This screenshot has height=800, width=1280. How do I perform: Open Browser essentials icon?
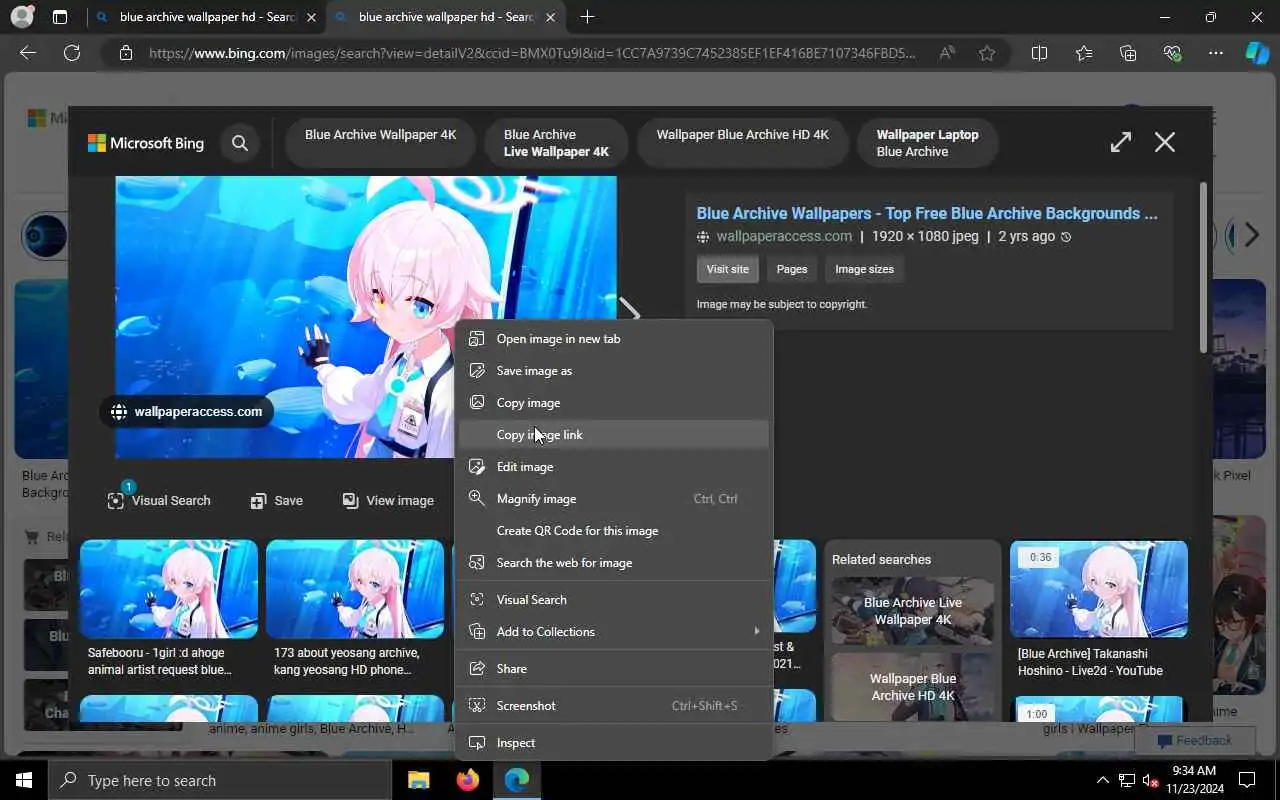[x=1172, y=53]
